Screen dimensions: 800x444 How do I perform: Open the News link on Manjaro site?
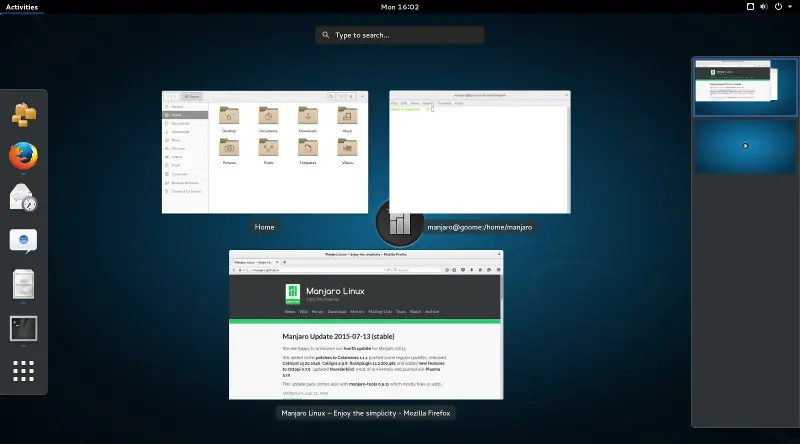290,311
